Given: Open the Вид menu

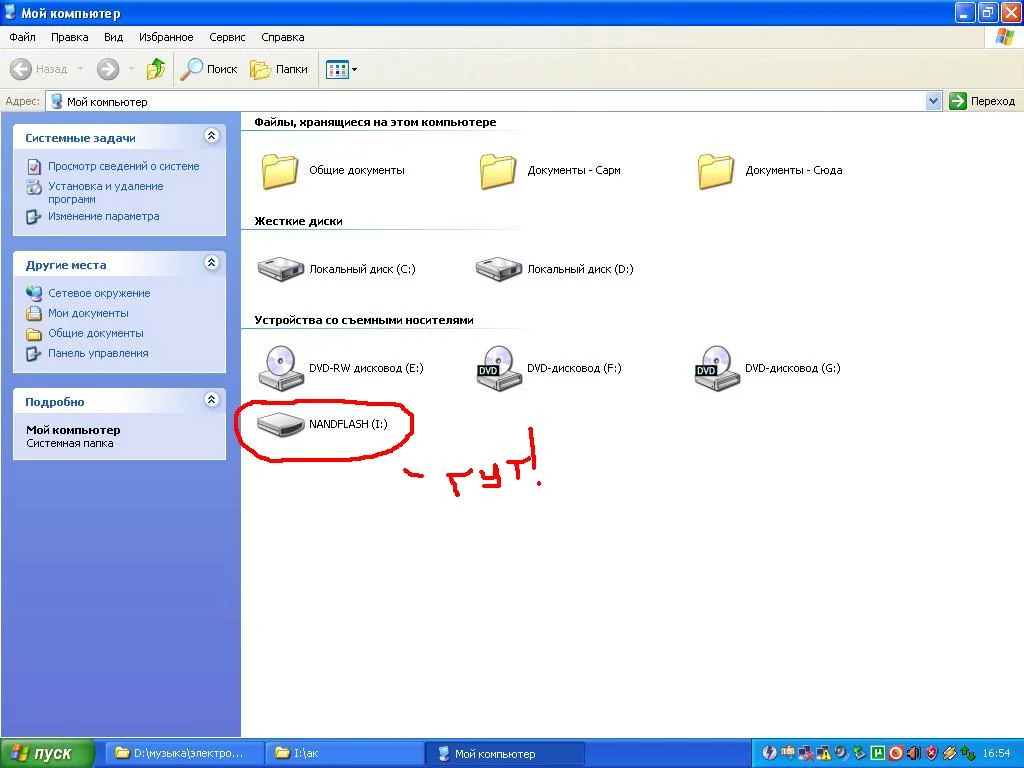Looking at the screenshot, I should point(113,37).
